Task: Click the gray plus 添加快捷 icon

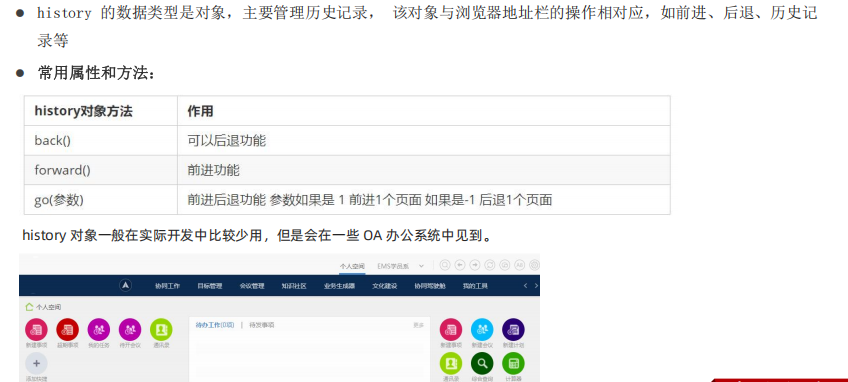Action: click(36, 364)
